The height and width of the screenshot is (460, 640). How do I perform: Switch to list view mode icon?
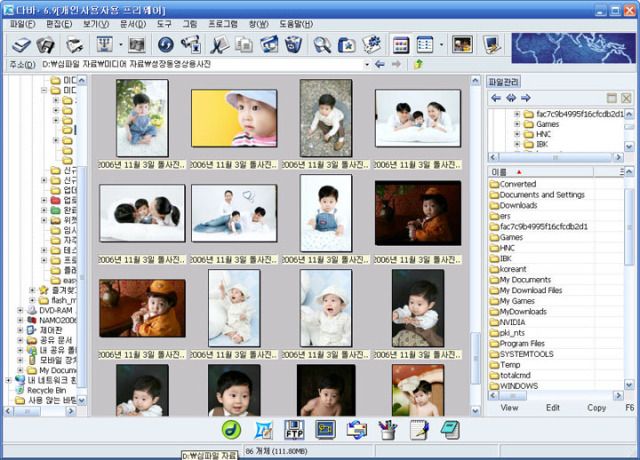425,44
